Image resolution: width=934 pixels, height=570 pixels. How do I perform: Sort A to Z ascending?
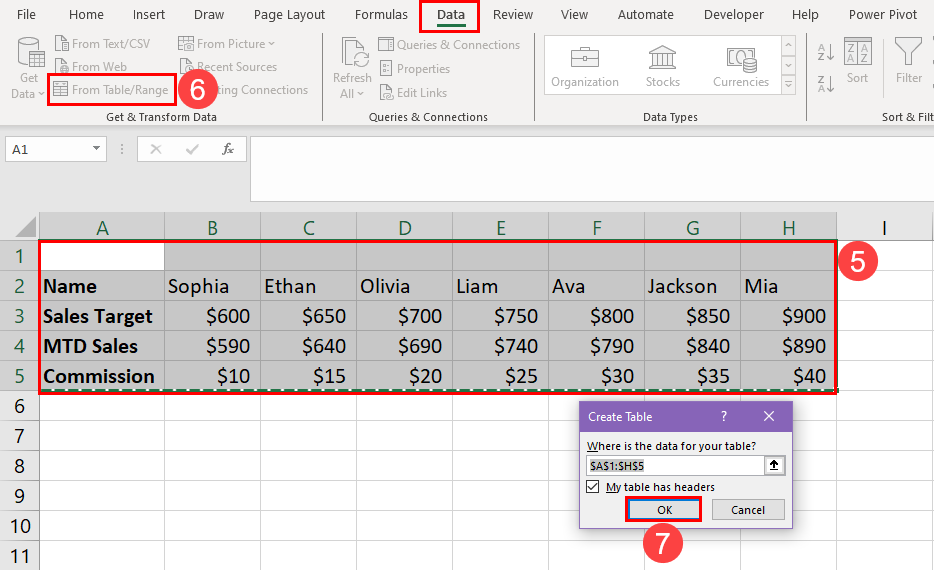(x=826, y=52)
